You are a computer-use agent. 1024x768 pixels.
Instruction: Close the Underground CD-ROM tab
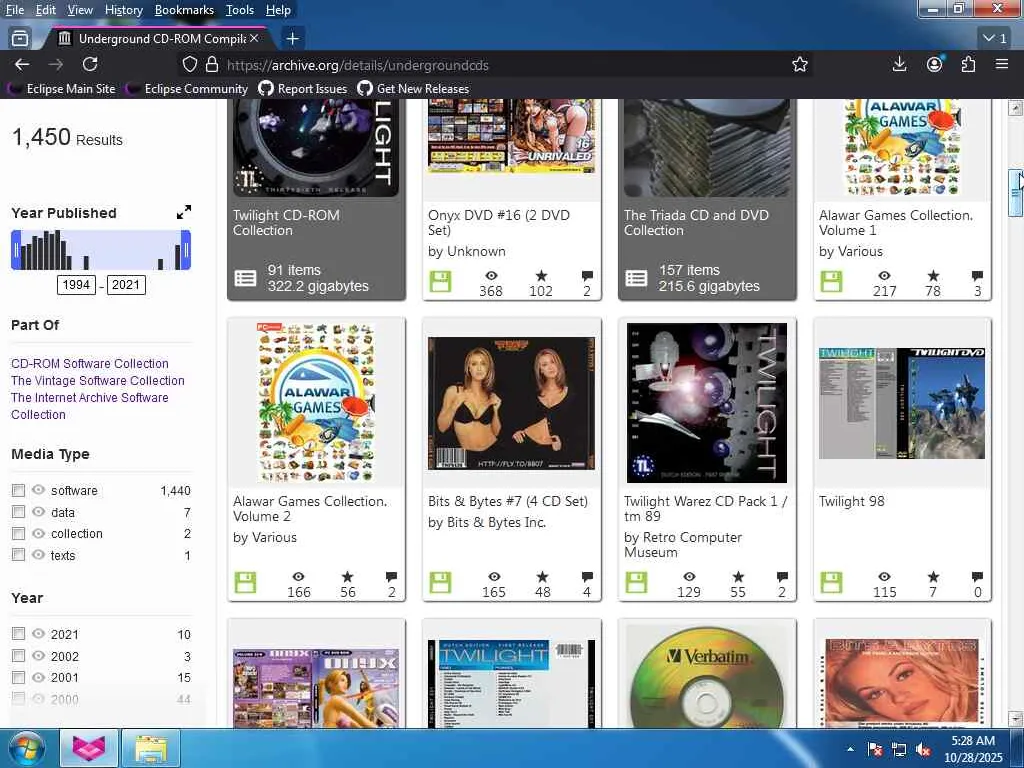click(254, 39)
